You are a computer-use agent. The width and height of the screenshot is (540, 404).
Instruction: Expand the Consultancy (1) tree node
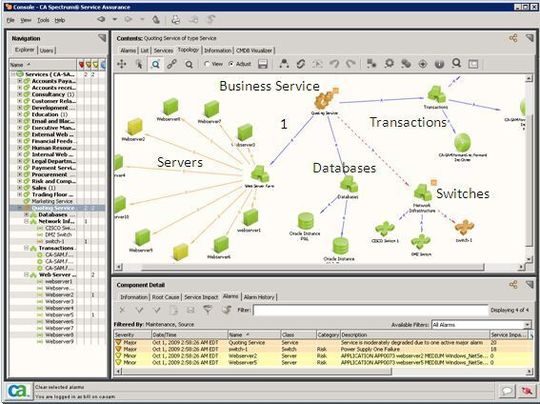(20, 94)
